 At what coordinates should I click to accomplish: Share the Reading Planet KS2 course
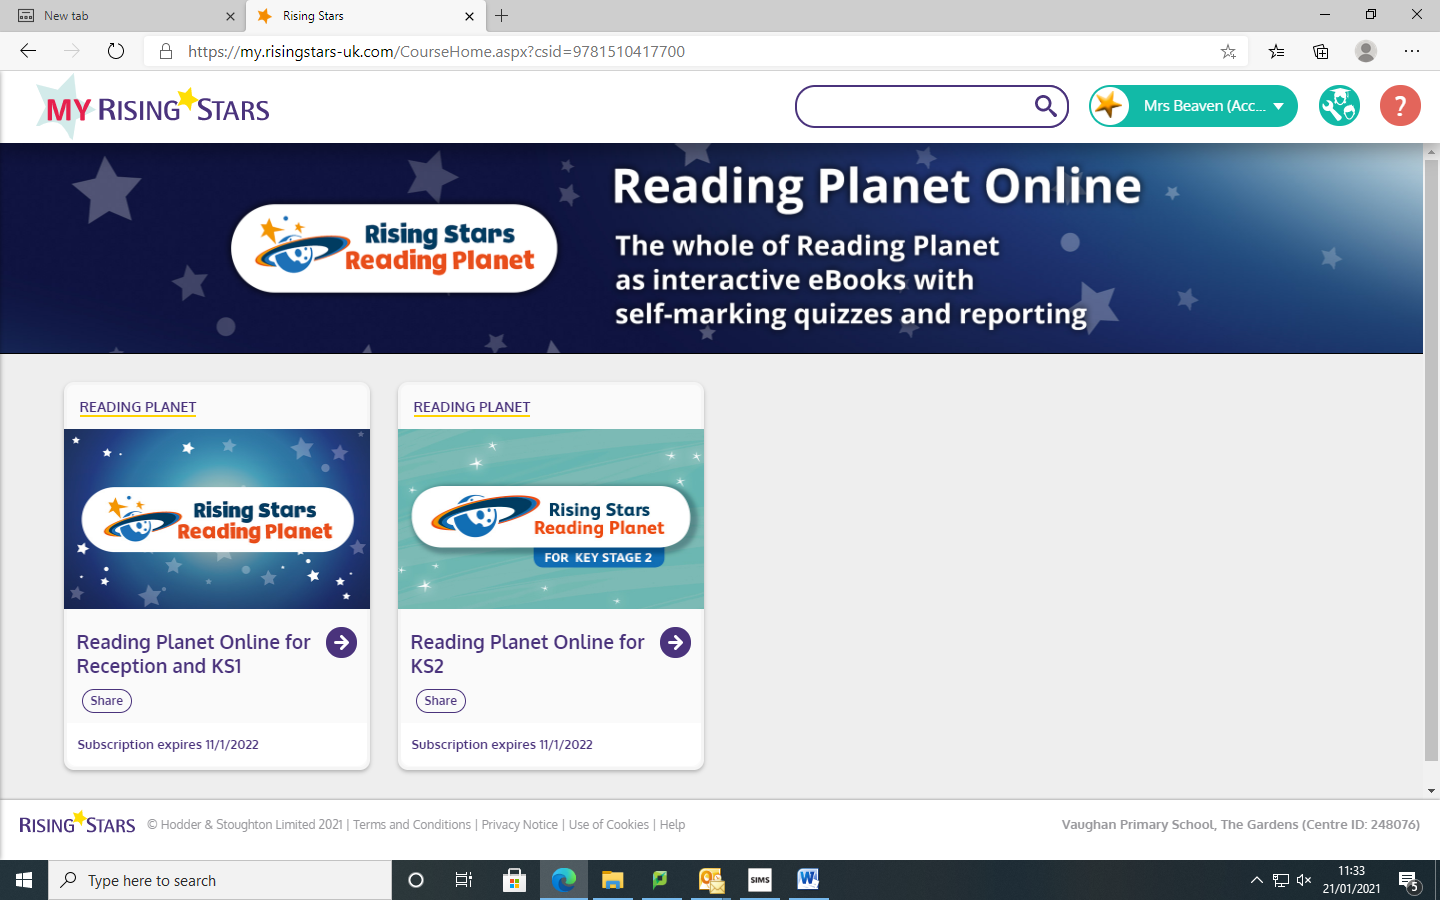coord(441,701)
